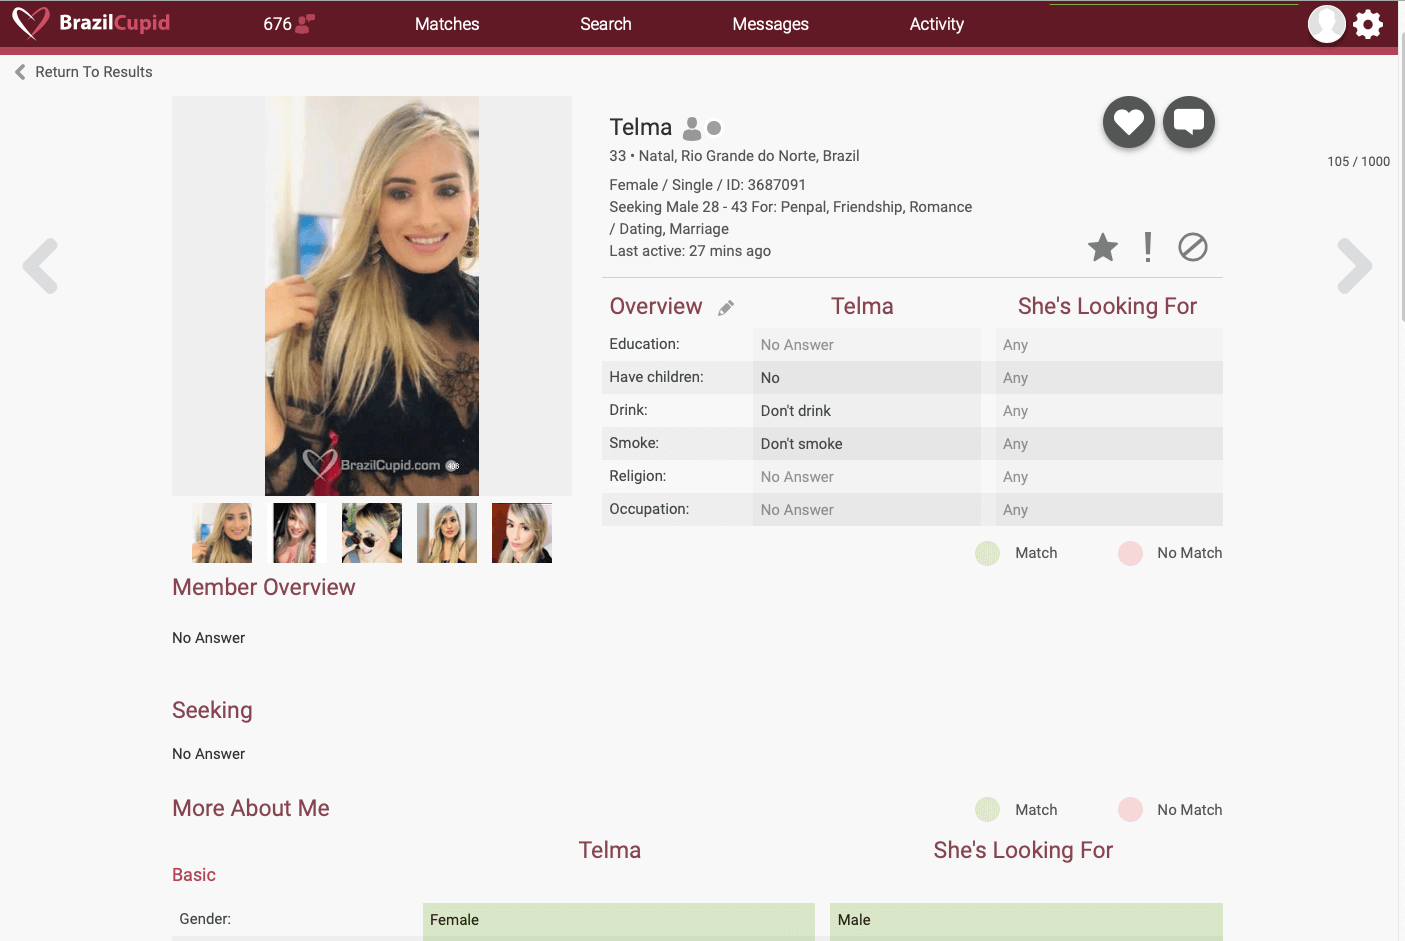Add Telma to favorites with the star icon
Screen dimensions: 1405x941
point(1103,247)
